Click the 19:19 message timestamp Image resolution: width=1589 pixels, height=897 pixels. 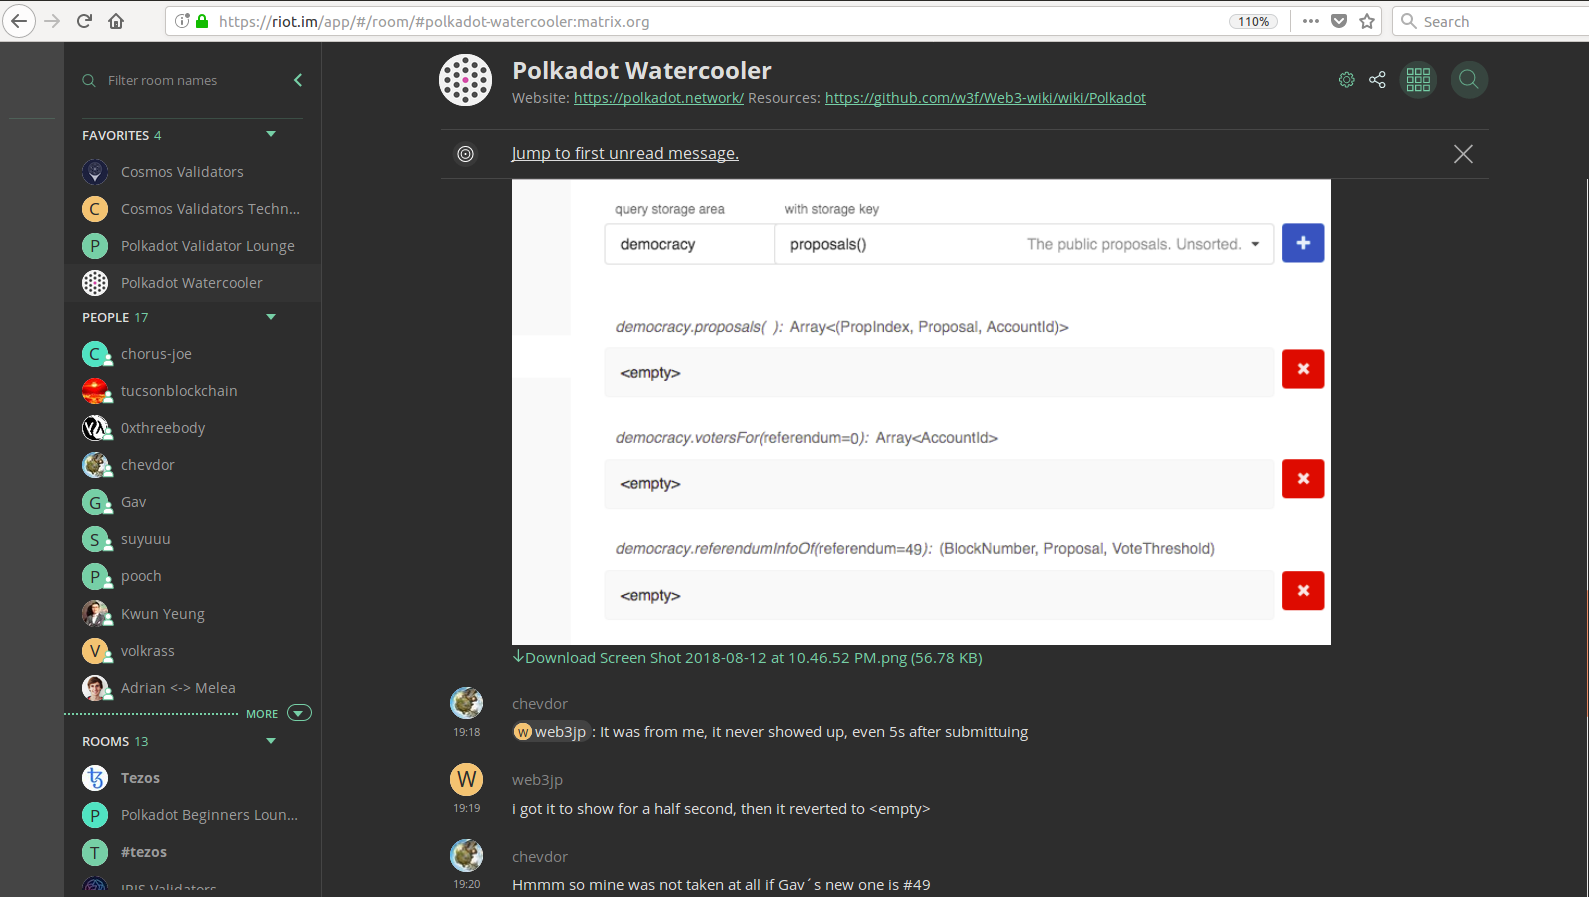(x=467, y=808)
